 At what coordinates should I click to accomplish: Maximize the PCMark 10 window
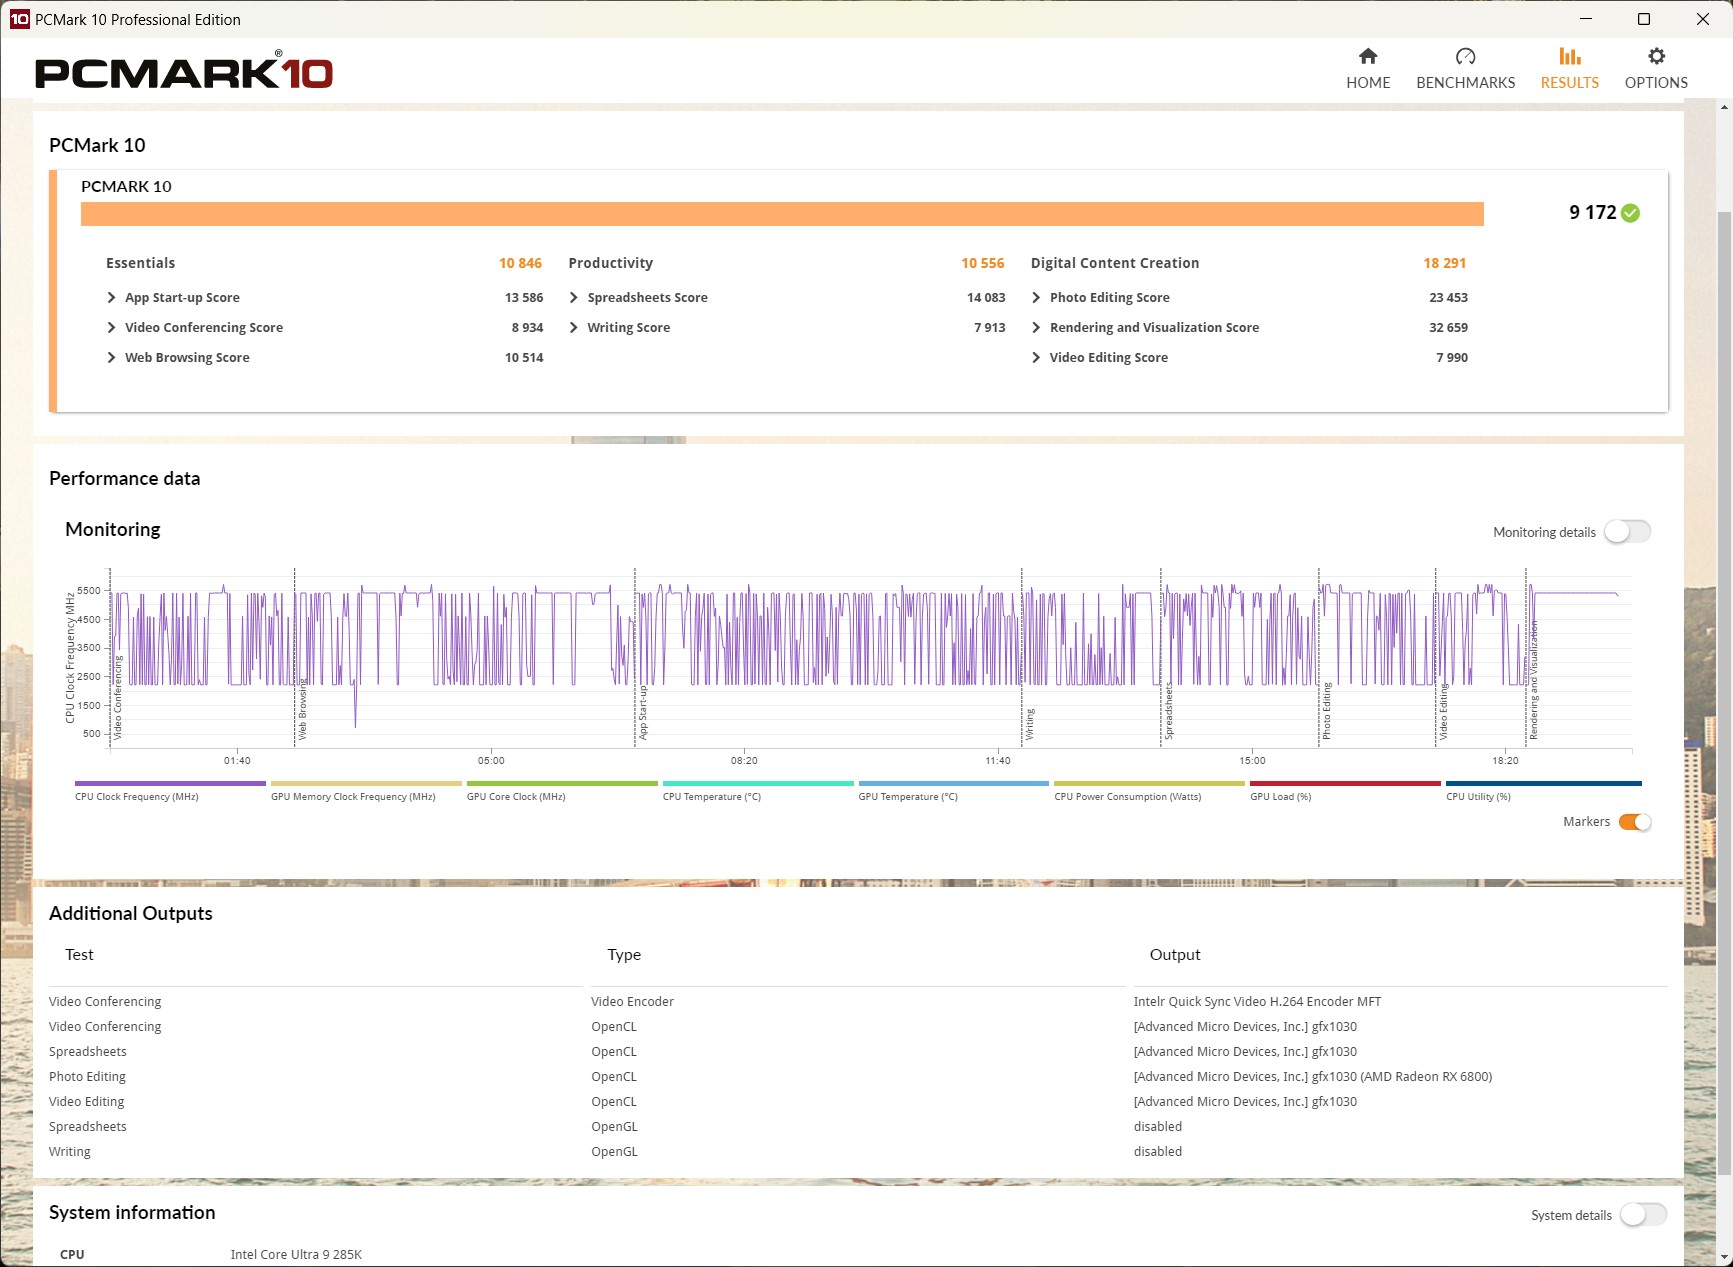(1644, 19)
